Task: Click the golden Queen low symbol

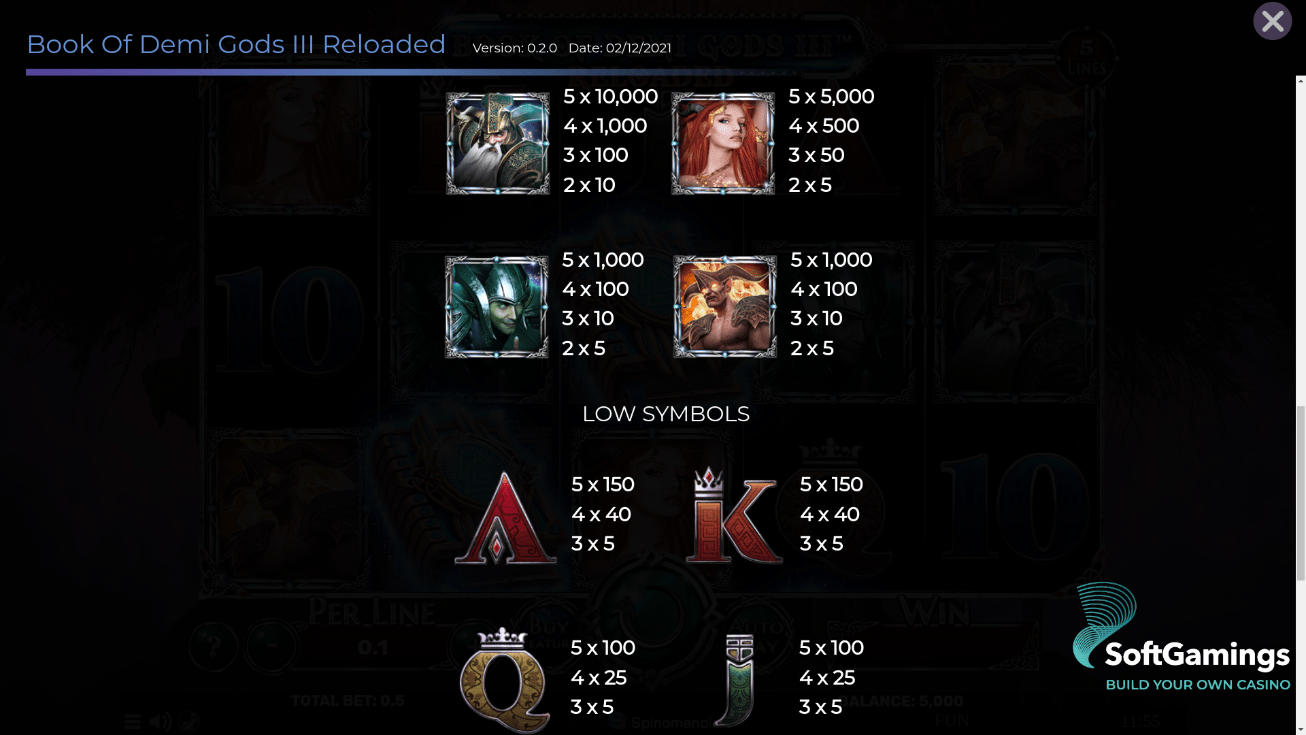Action: (505, 680)
